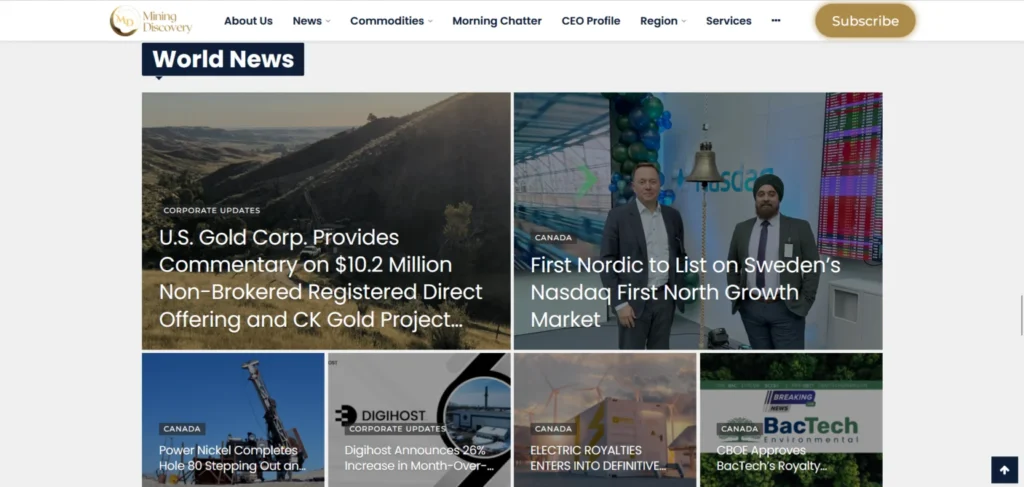Click Canada tag on BacTech card

pyautogui.click(x=740, y=429)
